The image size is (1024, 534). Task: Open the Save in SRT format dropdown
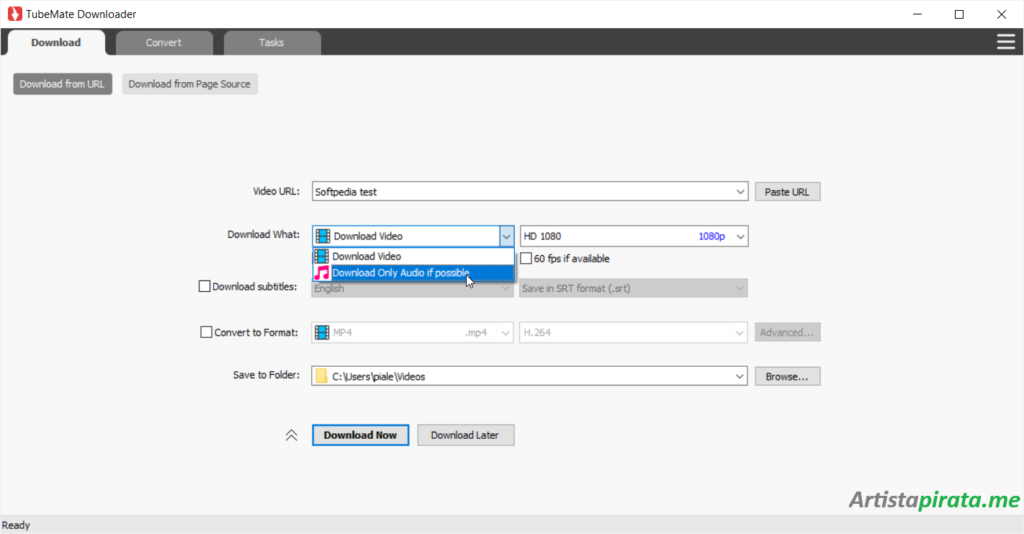click(633, 289)
